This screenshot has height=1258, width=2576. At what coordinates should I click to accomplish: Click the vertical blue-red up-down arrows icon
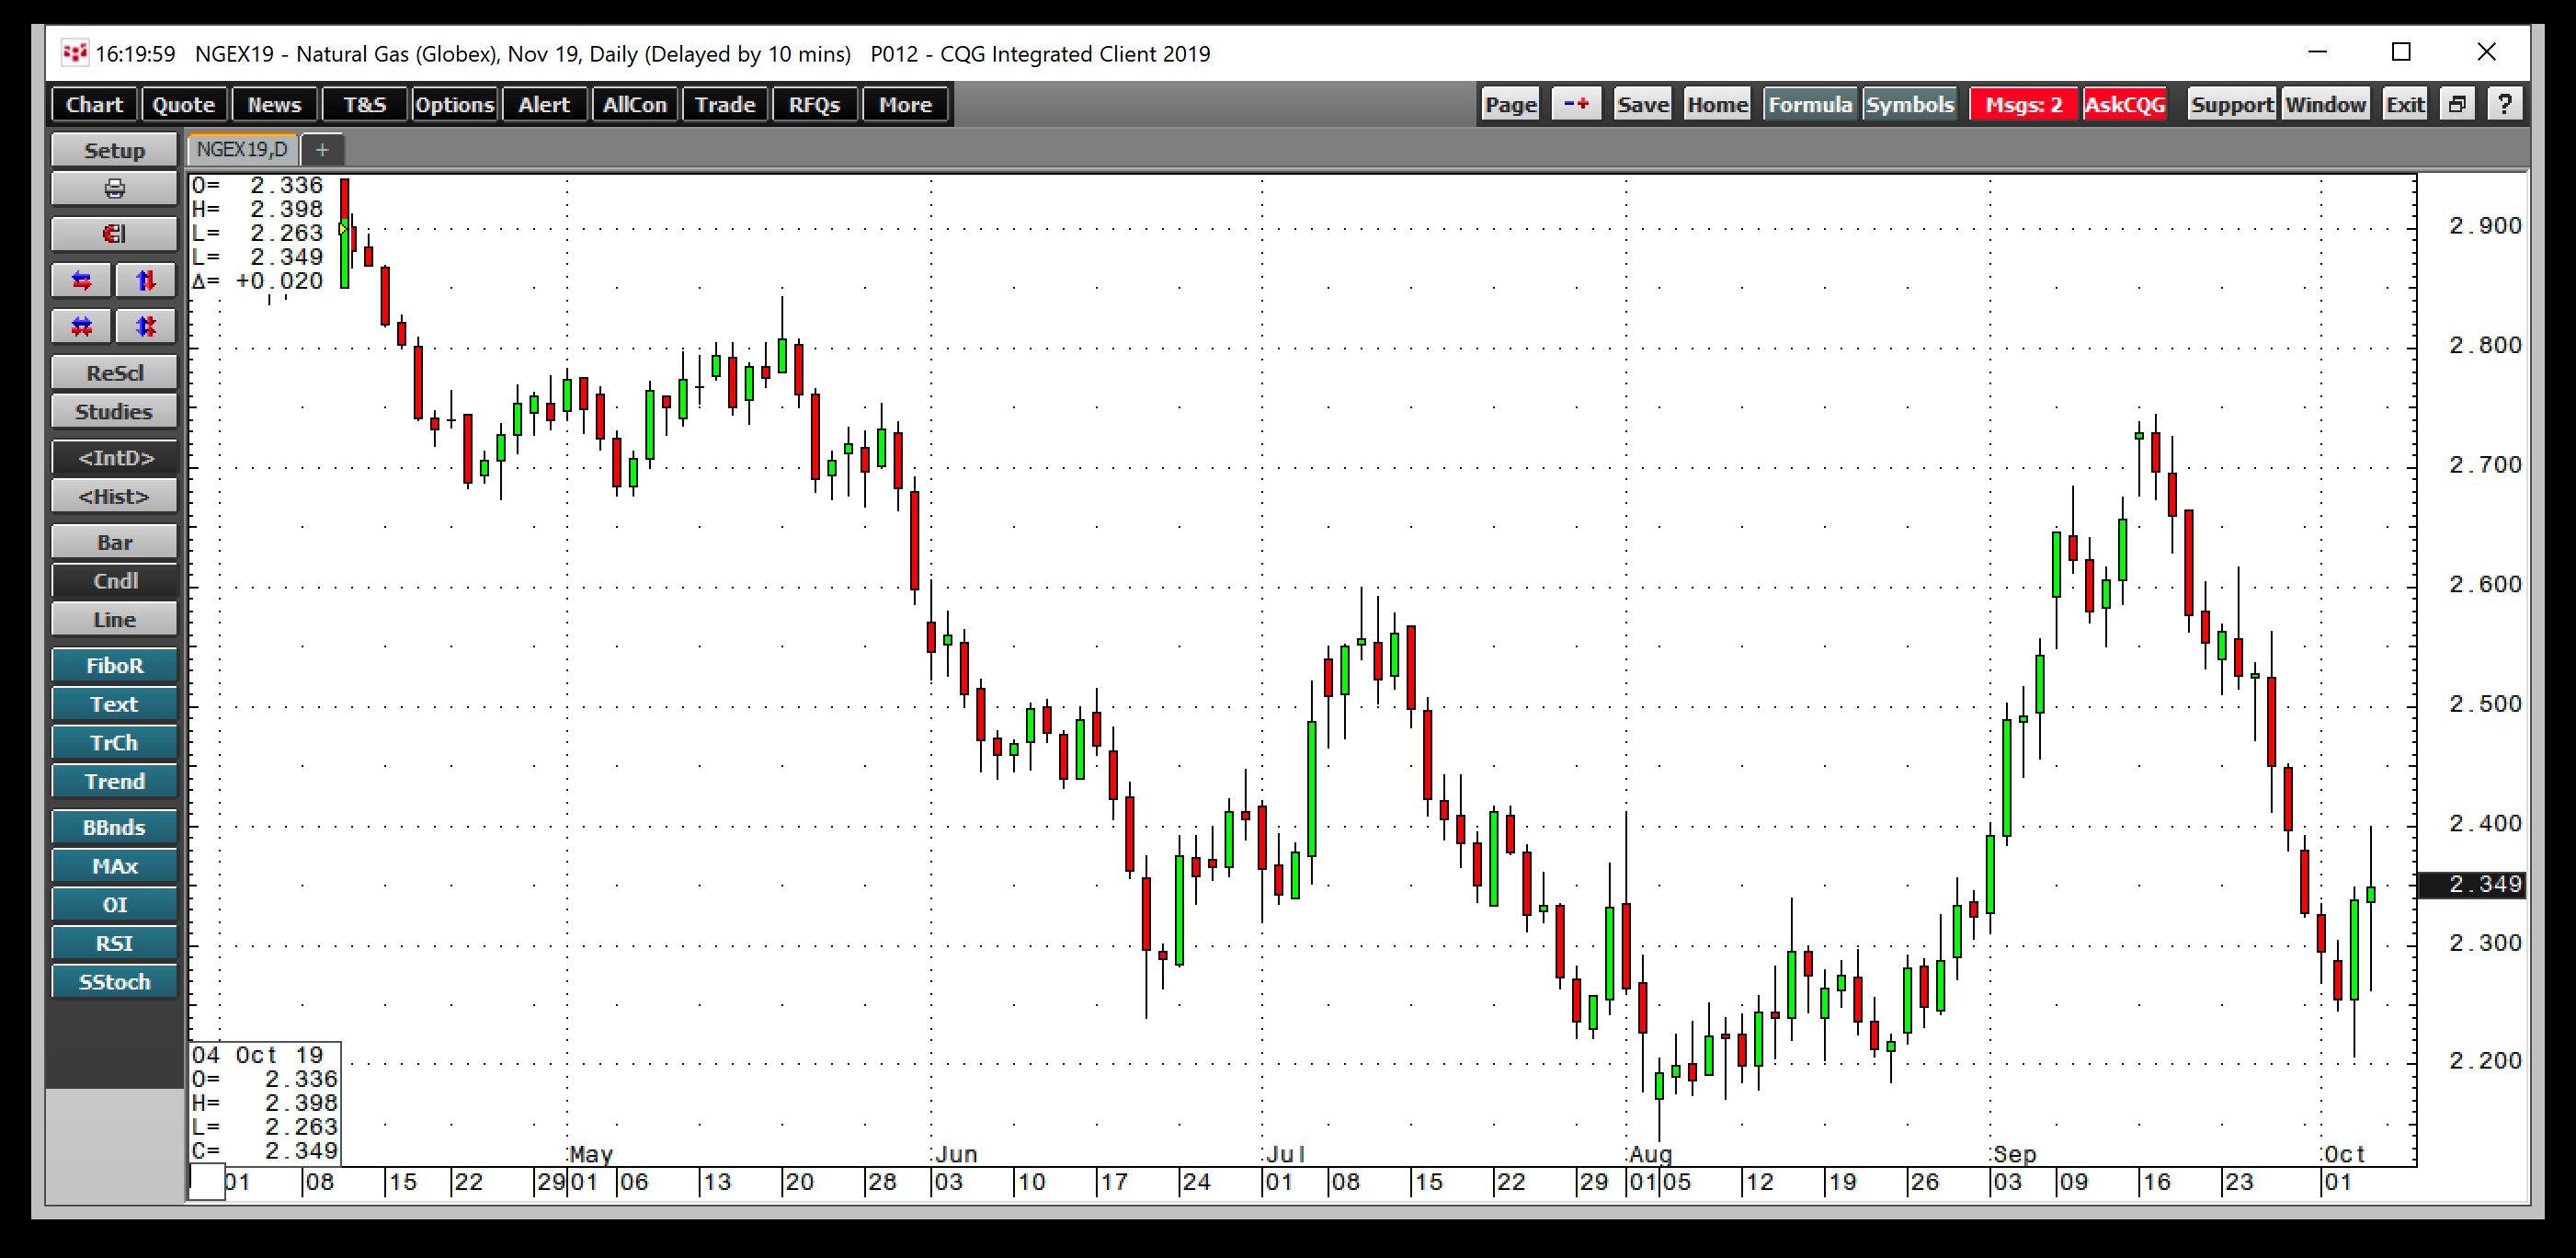(x=146, y=280)
